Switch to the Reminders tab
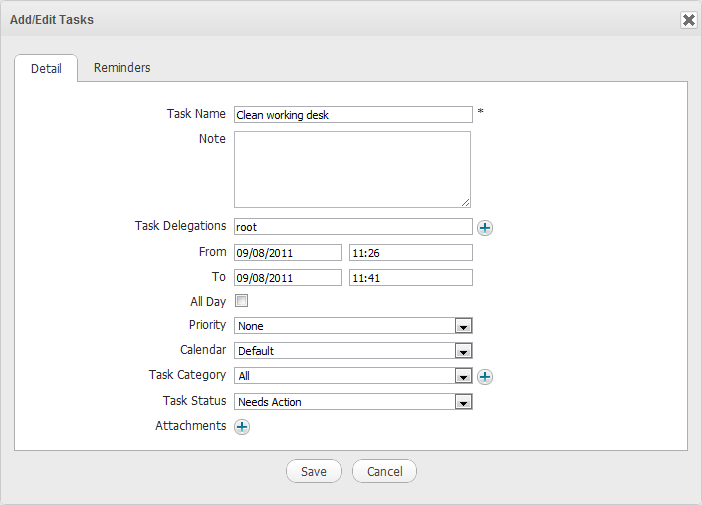 [x=122, y=68]
